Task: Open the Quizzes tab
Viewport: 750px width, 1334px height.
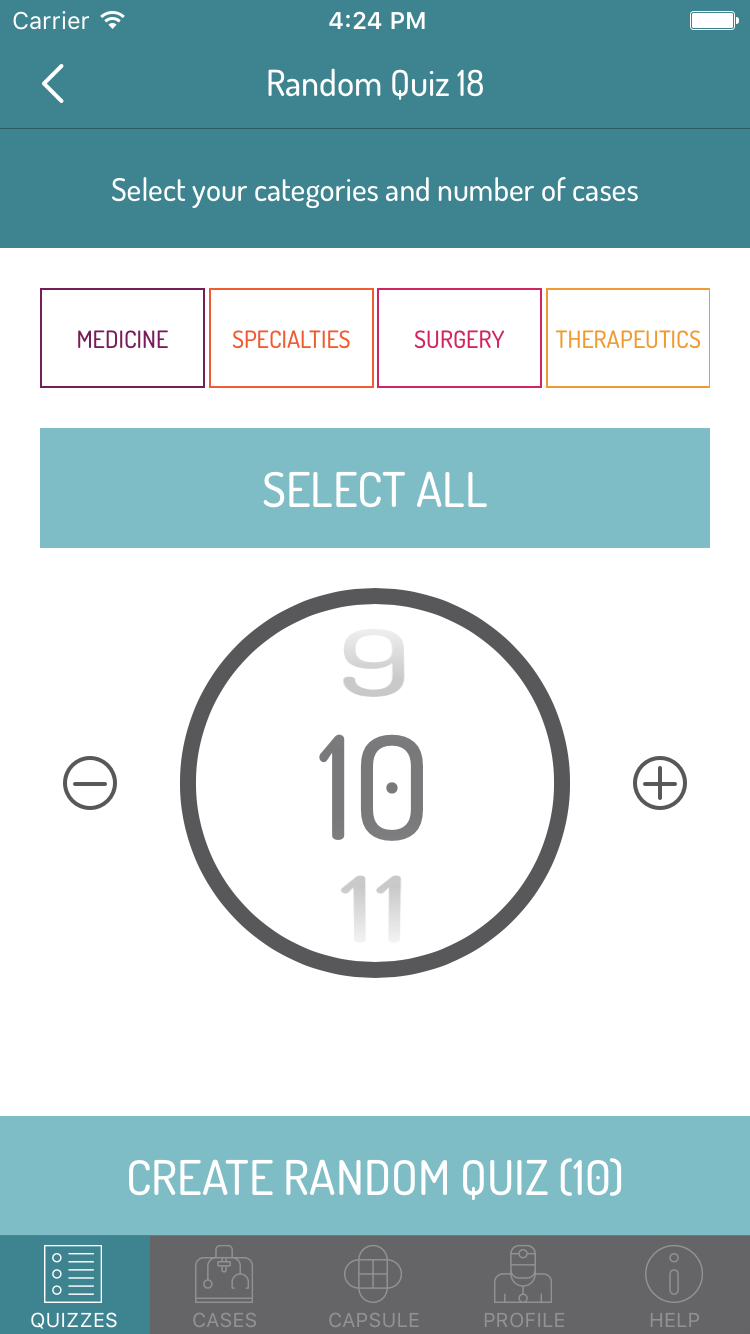Action: click(x=74, y=1285)
